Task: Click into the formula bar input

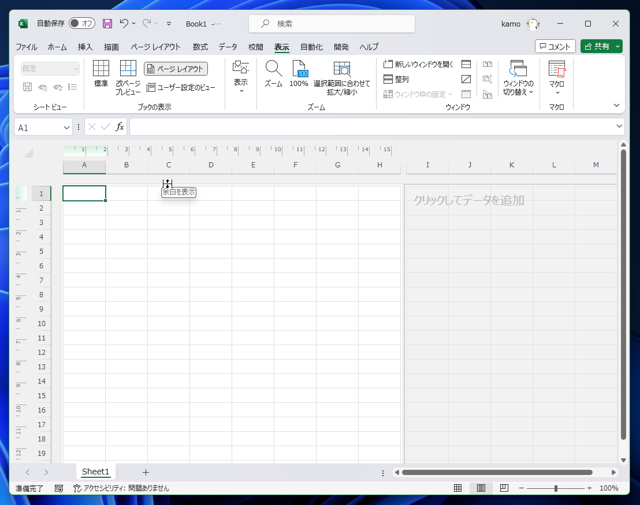Action: 371,127
